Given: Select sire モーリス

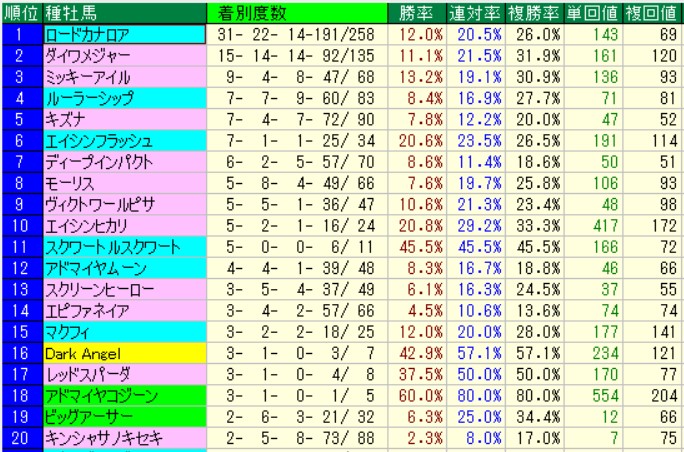Looking at the screenshot, I should pyautogui.click(x=125, y=183).
